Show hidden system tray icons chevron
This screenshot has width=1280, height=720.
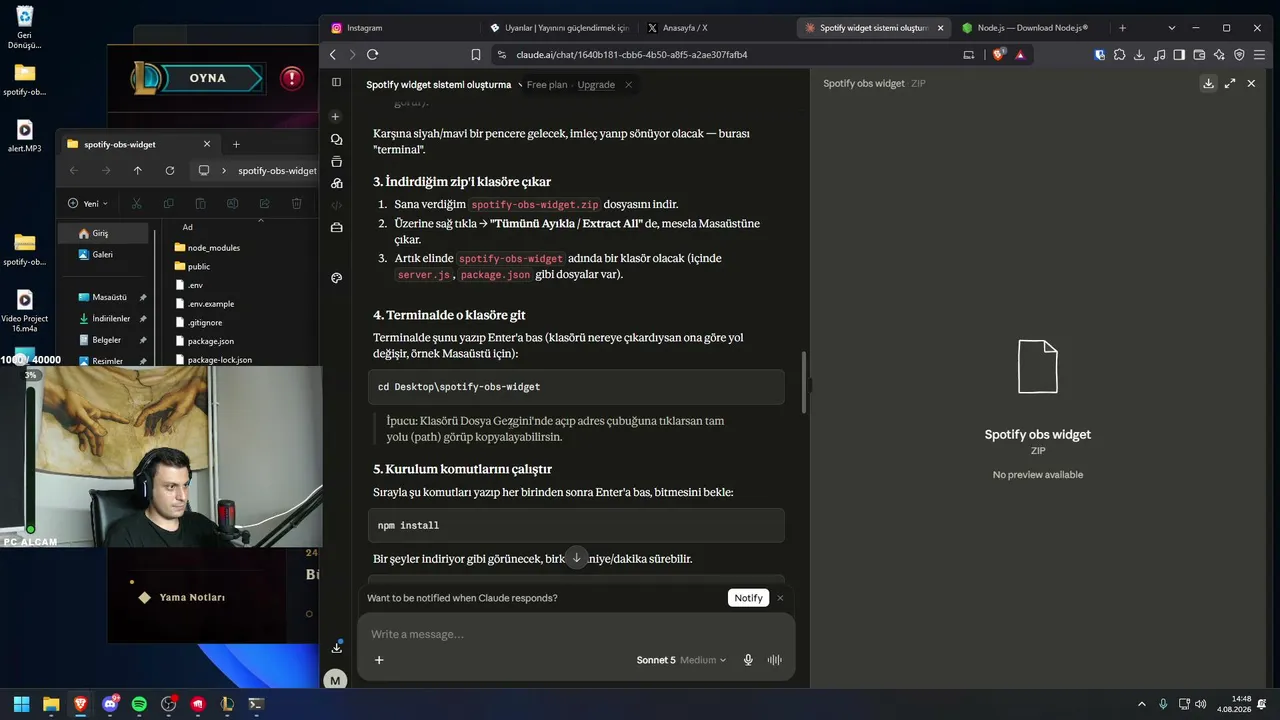coord(1141,704)
